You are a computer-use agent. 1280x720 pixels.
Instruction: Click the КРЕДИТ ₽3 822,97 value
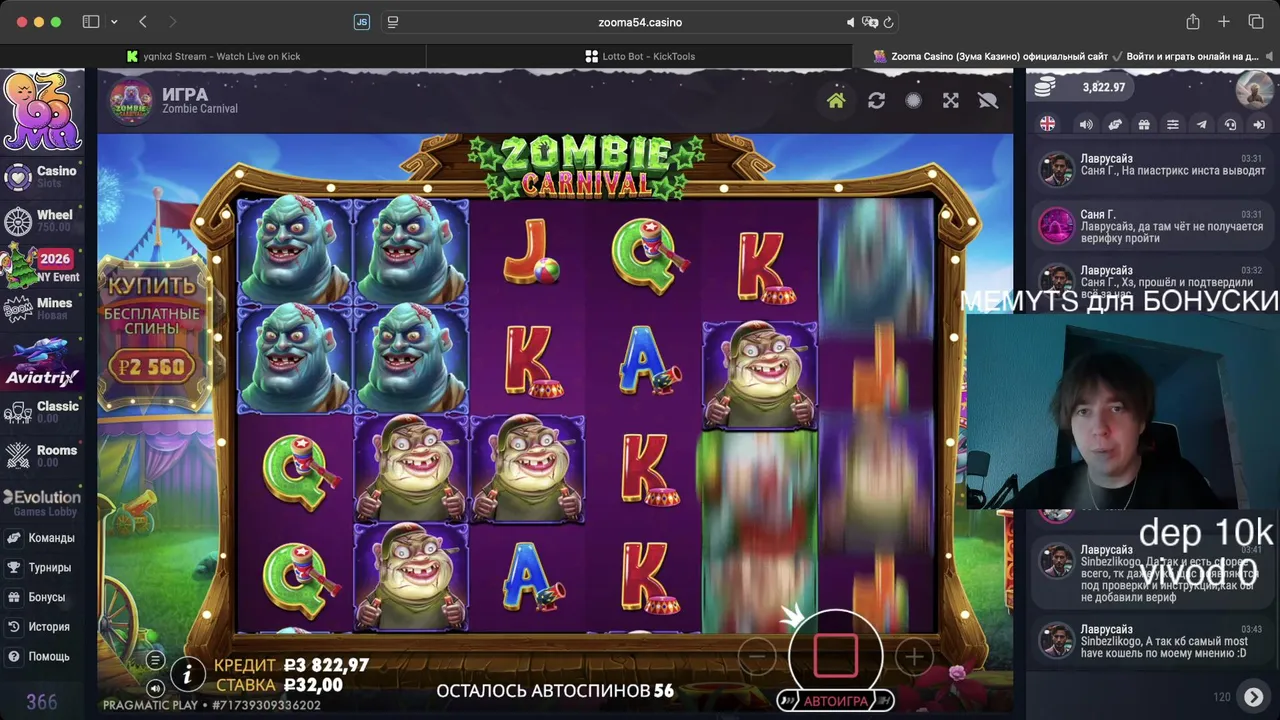(326, 666)
